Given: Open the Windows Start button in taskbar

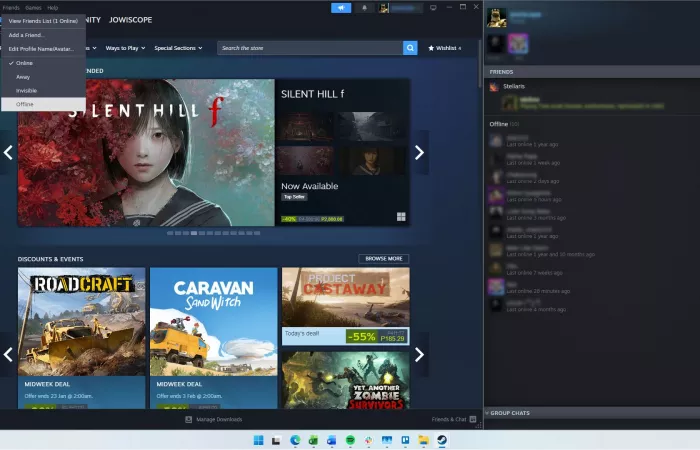Looking at the screenshot, I should (x=259, y=440).
